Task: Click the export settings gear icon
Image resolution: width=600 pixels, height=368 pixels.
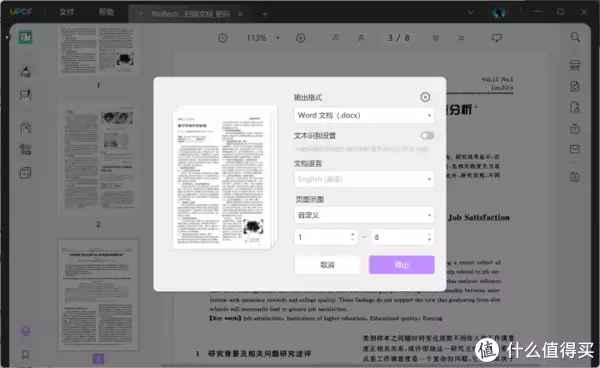Action: tap(425, 97)
